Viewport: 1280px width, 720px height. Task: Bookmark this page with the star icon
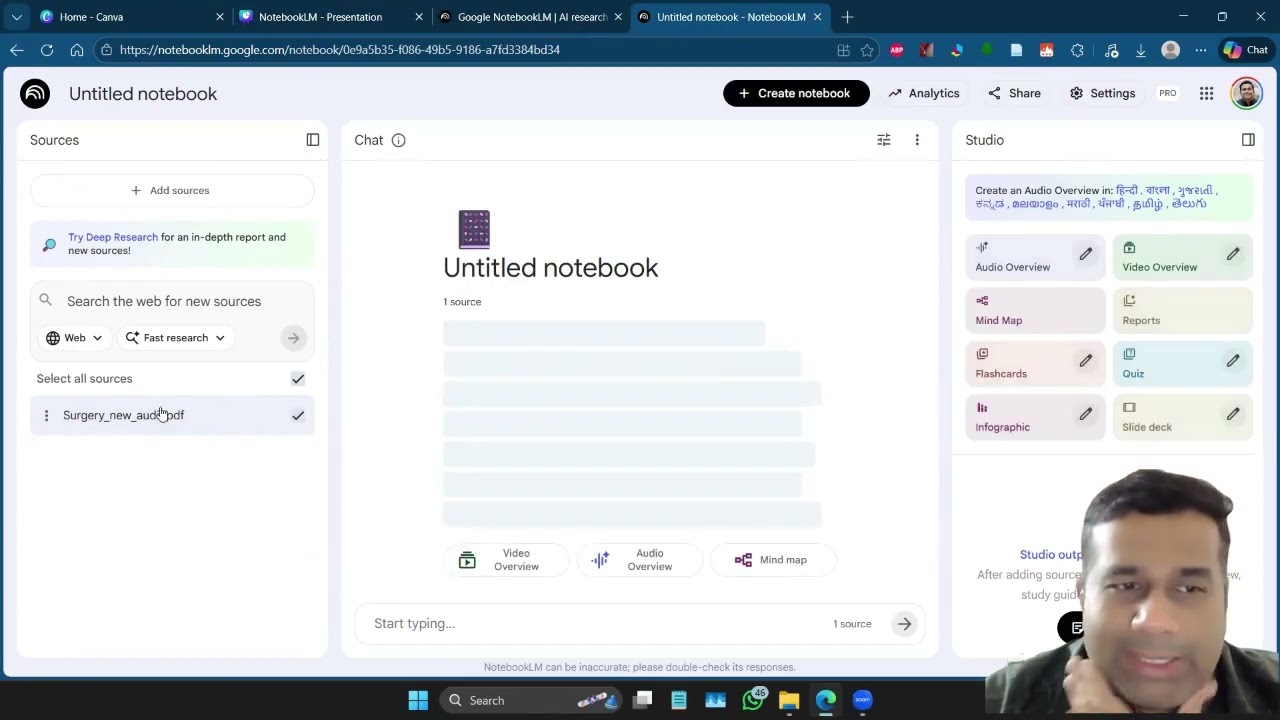867,50
